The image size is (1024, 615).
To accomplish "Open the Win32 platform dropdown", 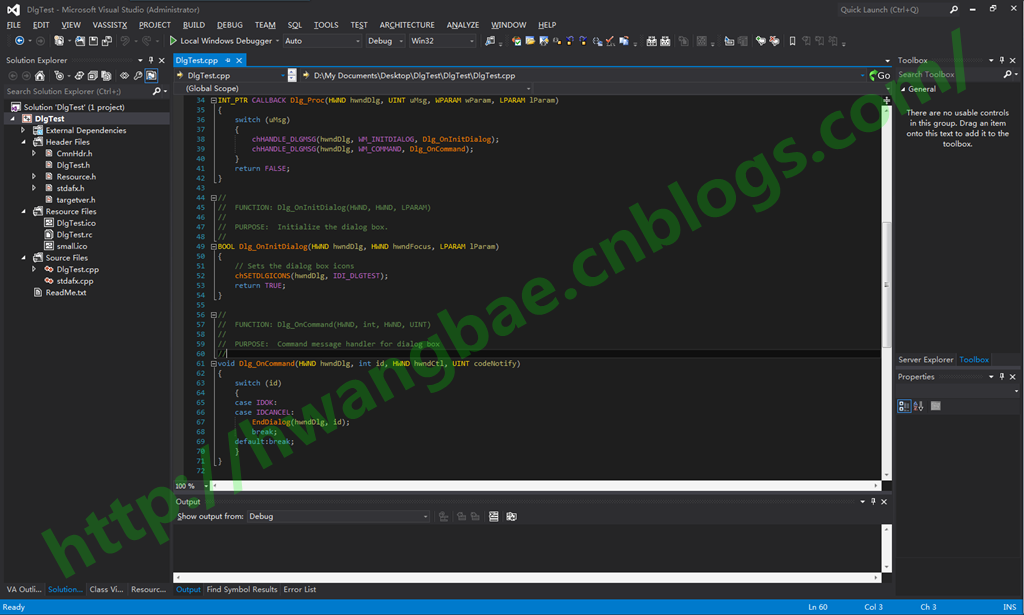I will click(x=438, y=41).
